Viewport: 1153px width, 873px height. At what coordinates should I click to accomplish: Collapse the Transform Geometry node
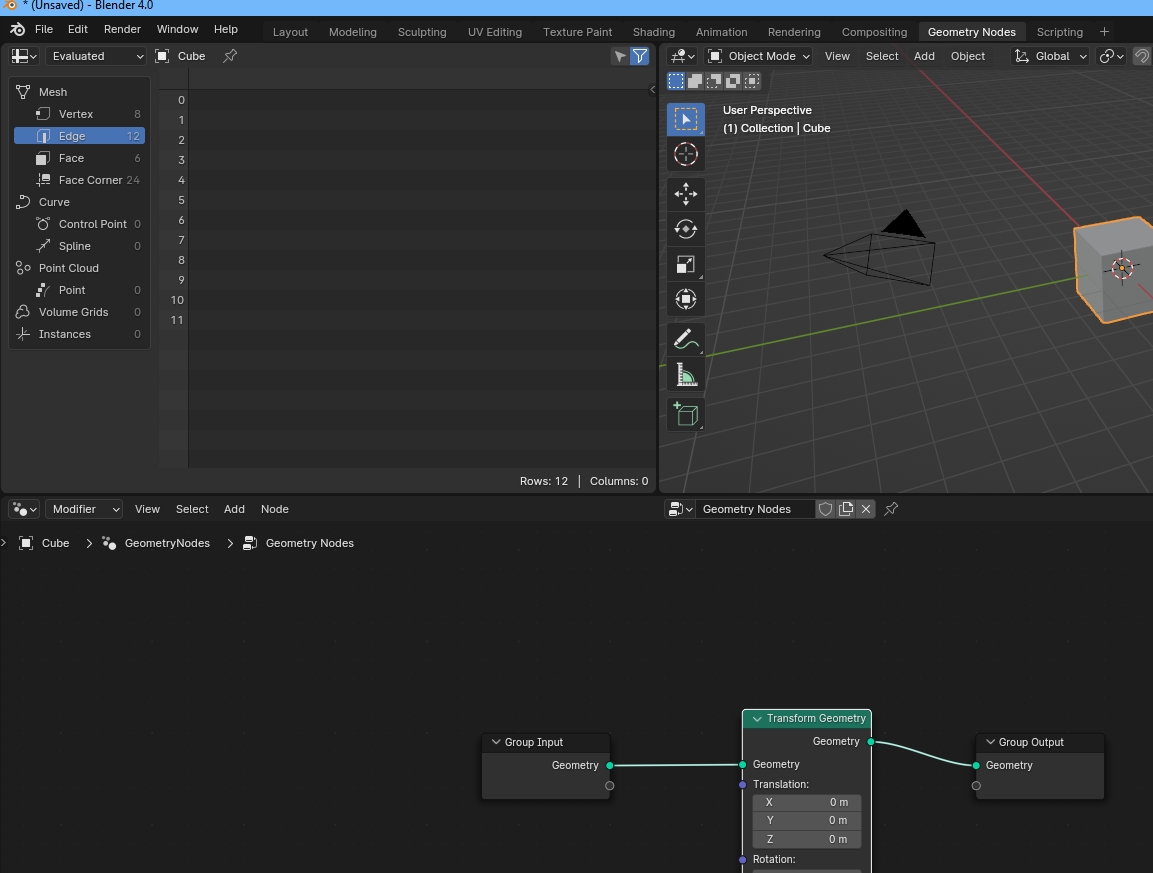point(757,719)
